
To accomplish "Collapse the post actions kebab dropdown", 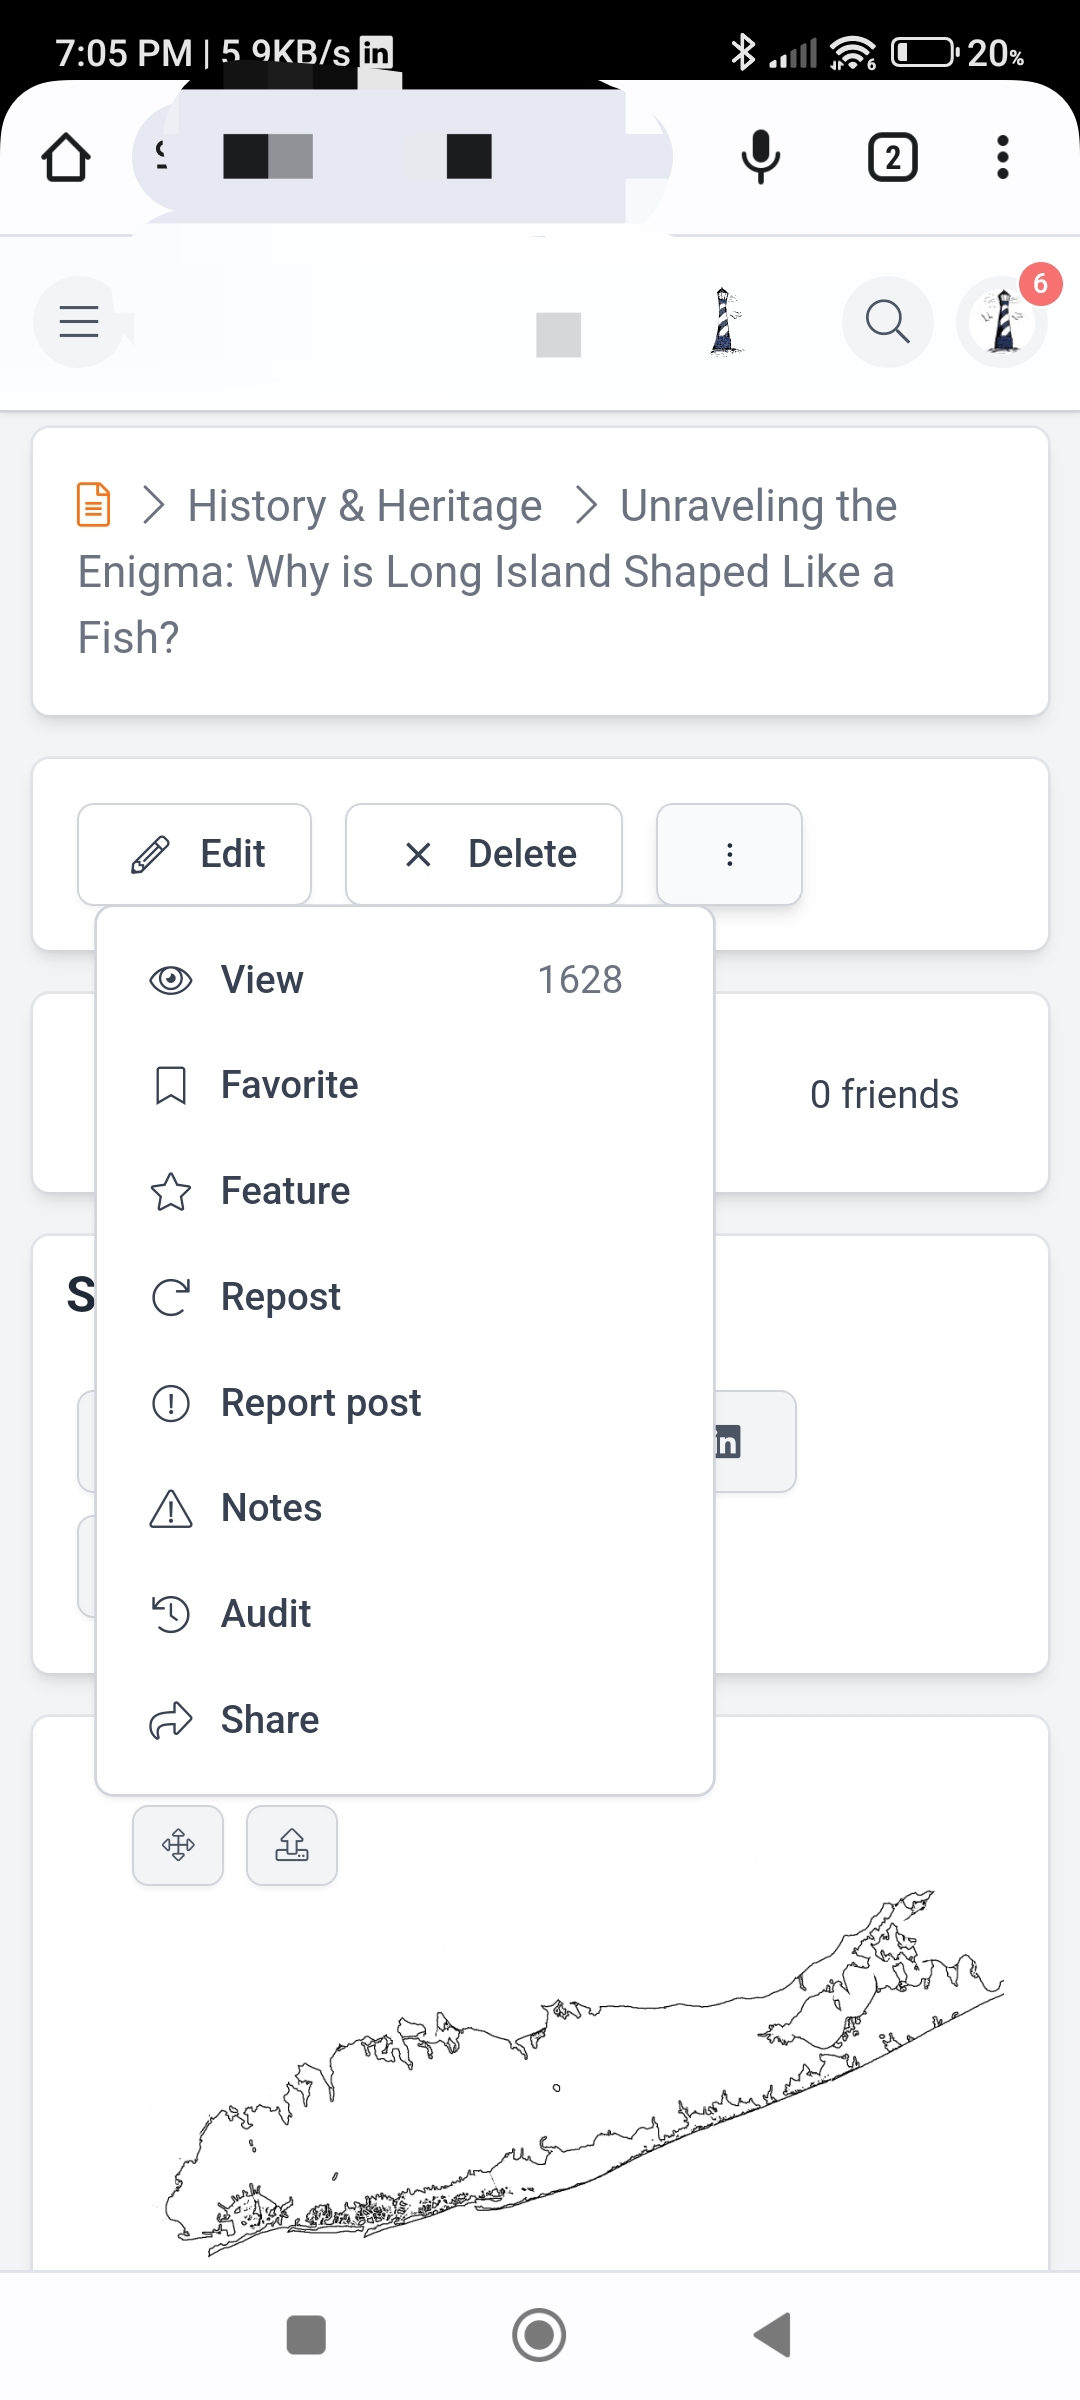I will (x=729, y=855).
